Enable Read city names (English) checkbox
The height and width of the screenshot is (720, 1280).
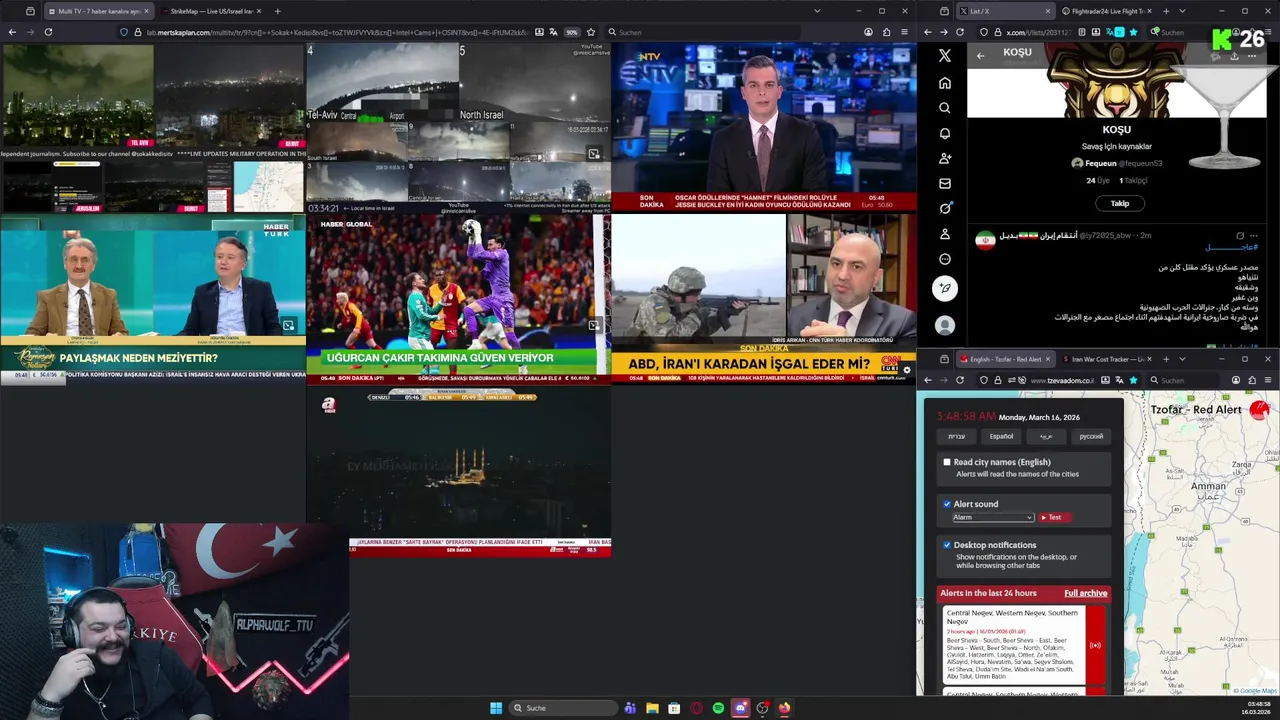[947, 462]
